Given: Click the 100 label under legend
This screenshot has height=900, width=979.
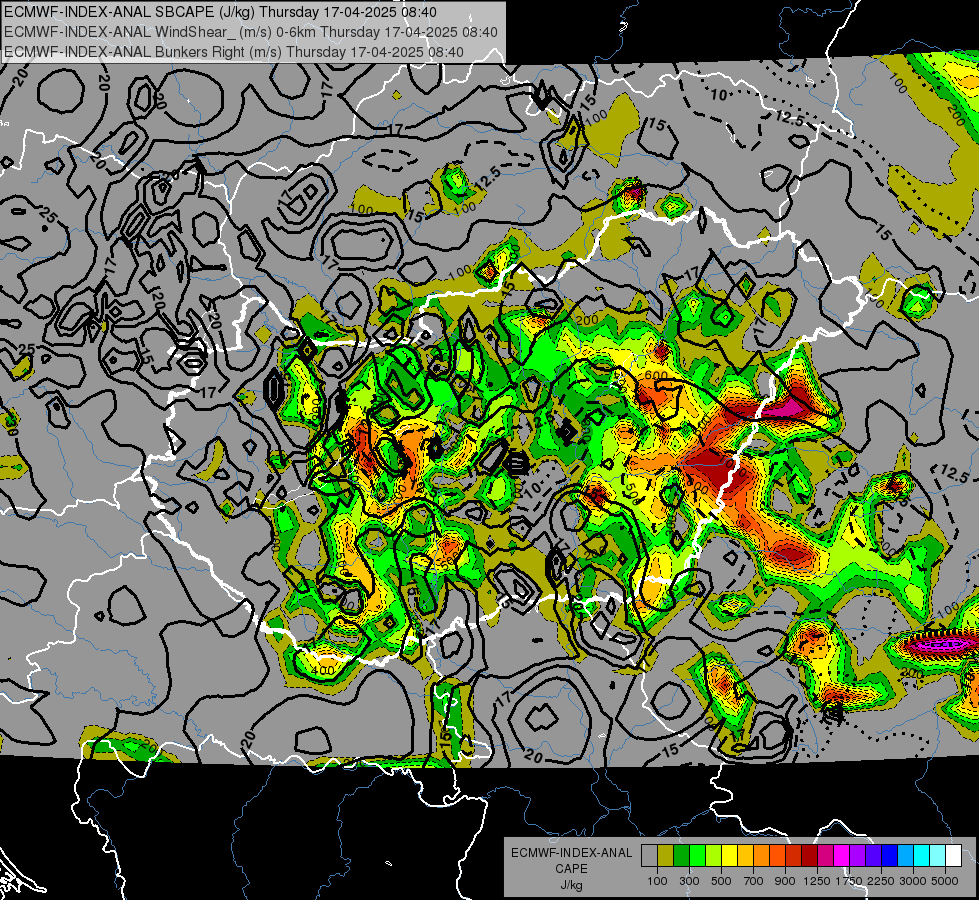Looking at the screenshot, I should pyautogui.click(x=657, y=881).
